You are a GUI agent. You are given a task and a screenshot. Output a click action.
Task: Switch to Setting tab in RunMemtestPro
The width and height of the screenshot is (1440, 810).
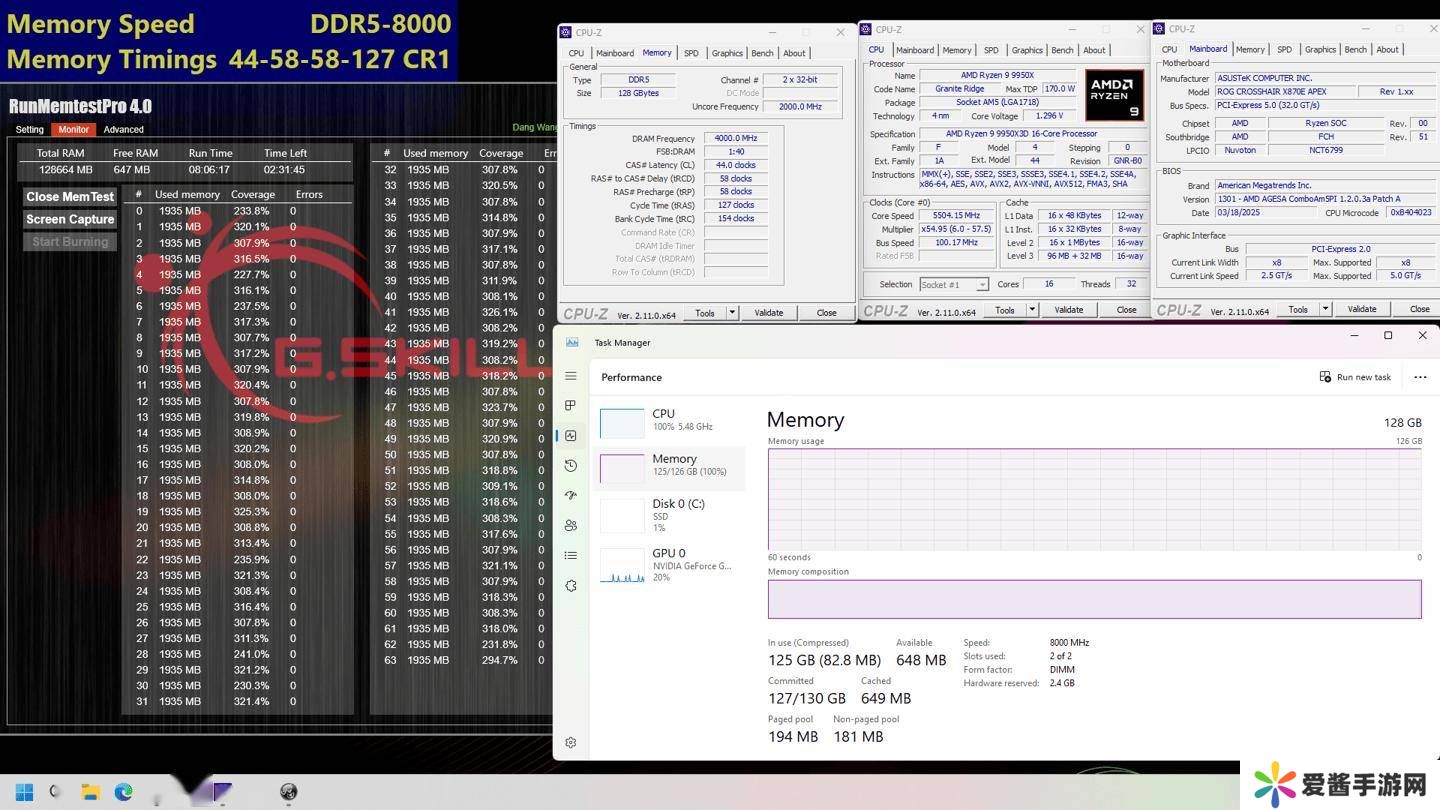pyautogui.click(x=30, y=129)
